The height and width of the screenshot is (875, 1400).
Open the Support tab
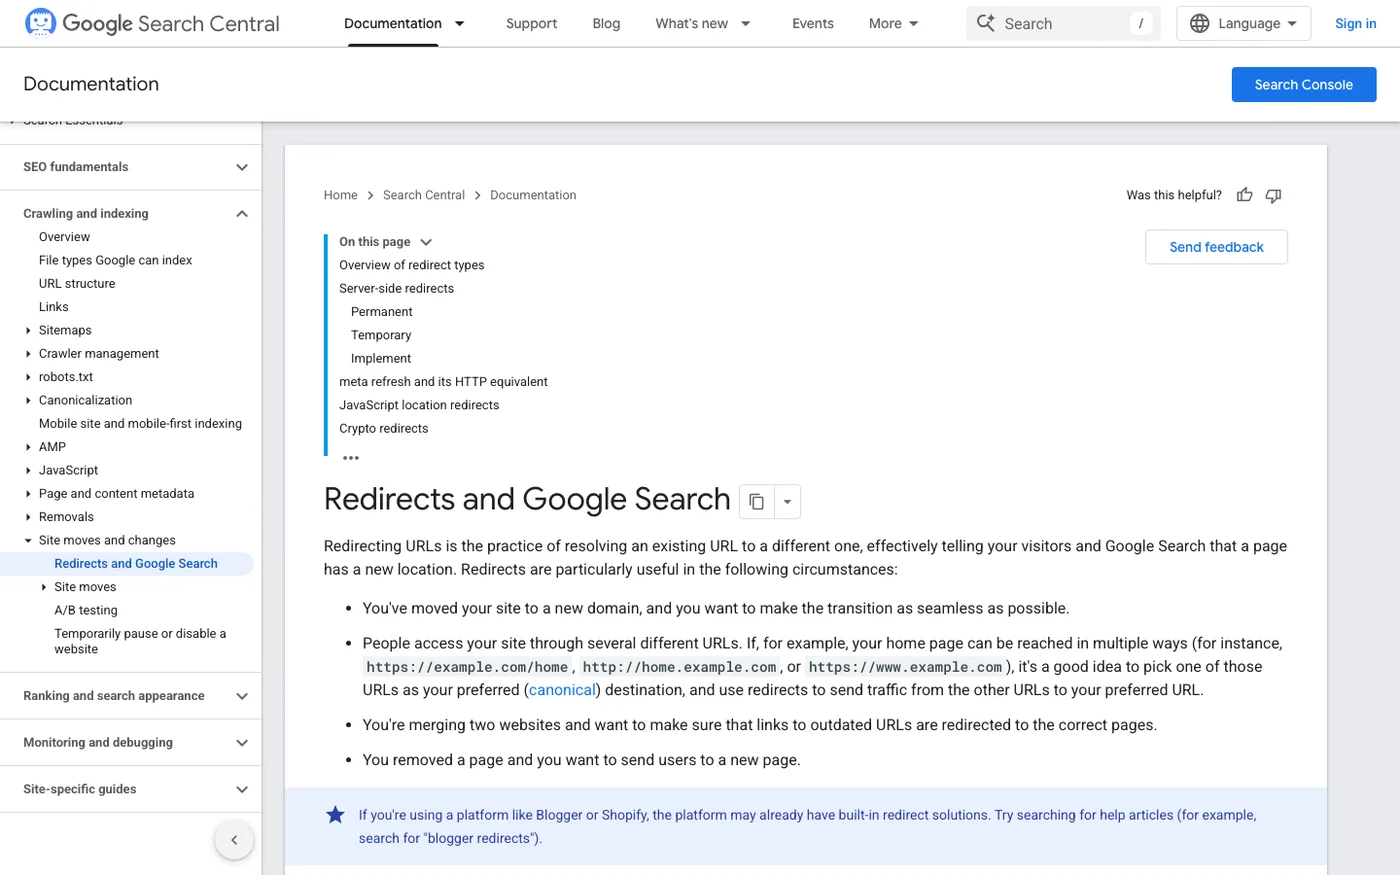click(x=531, y=23)
